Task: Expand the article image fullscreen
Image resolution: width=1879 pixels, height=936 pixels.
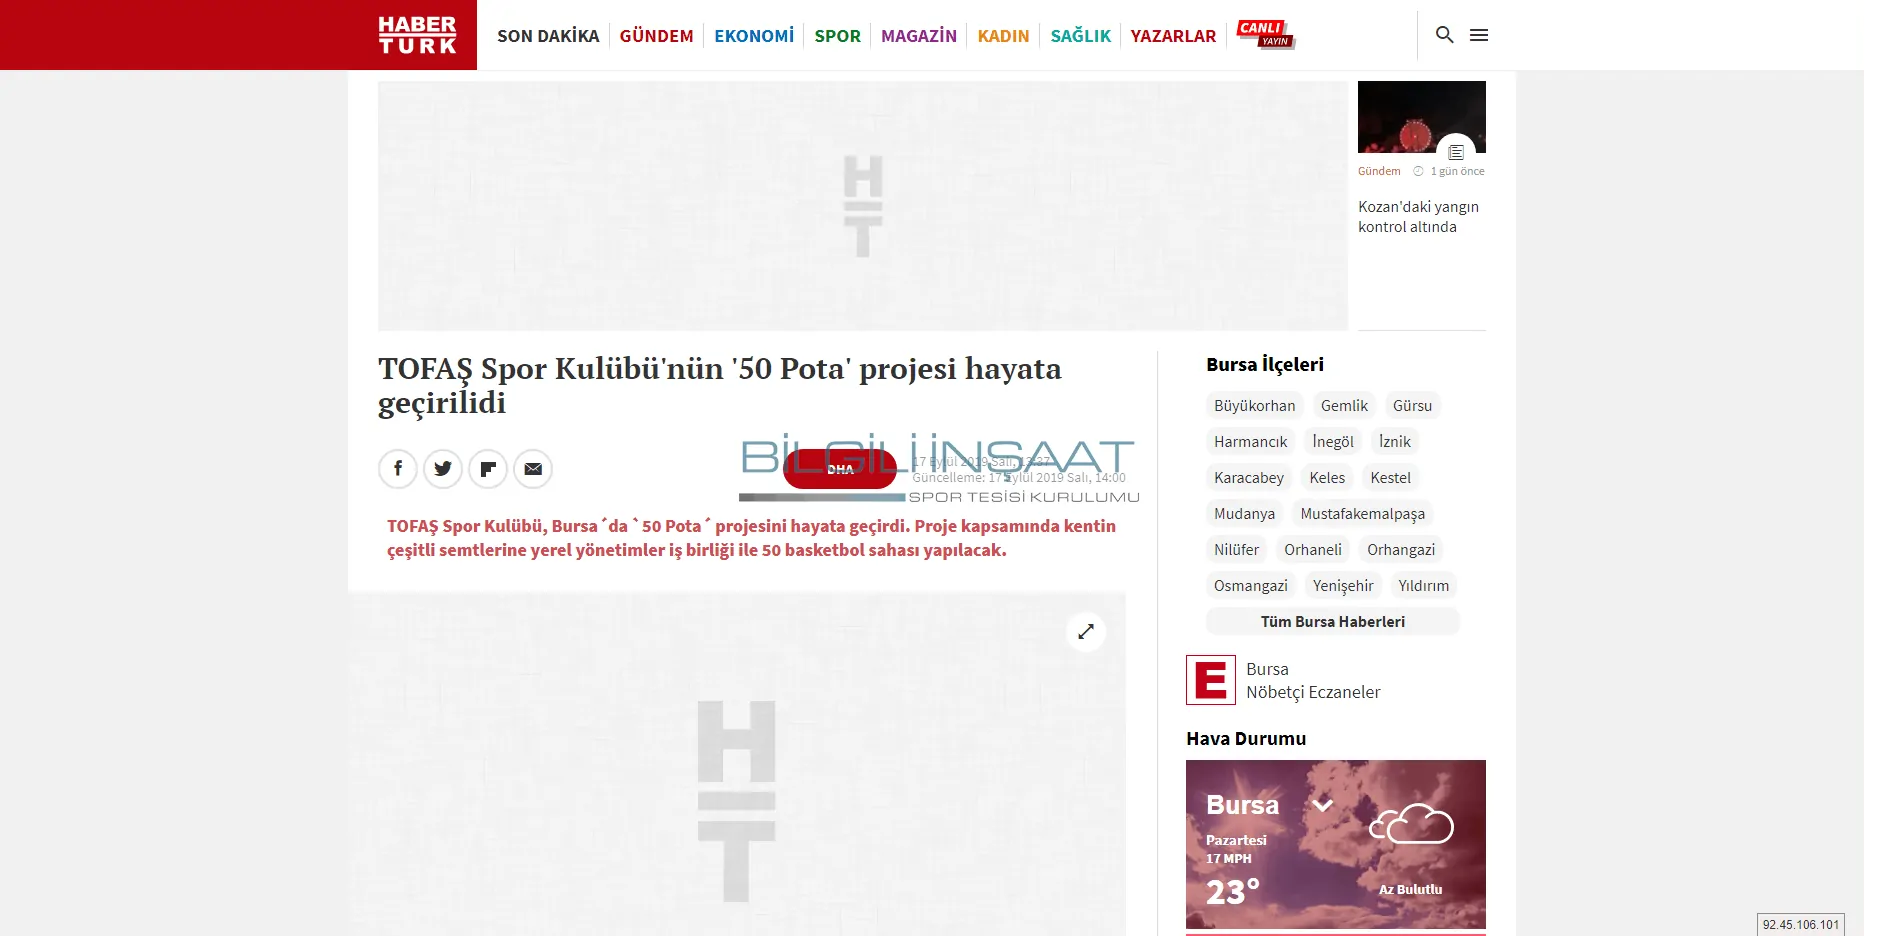Action: [1086, 631]
